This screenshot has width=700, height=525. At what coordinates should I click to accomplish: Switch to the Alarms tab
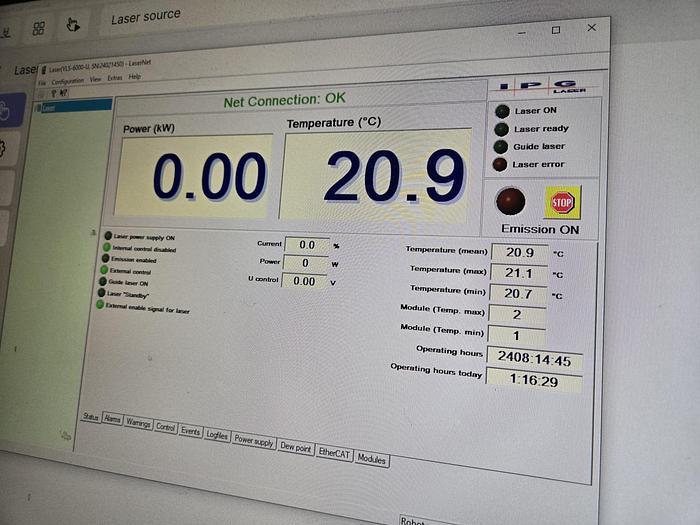tap(113, 420)
